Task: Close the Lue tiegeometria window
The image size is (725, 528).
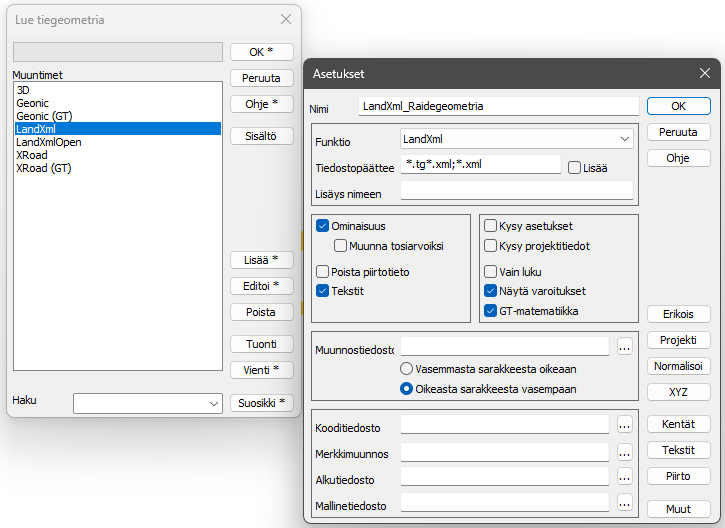Action: pyautogui.click(x=286, y=19)
